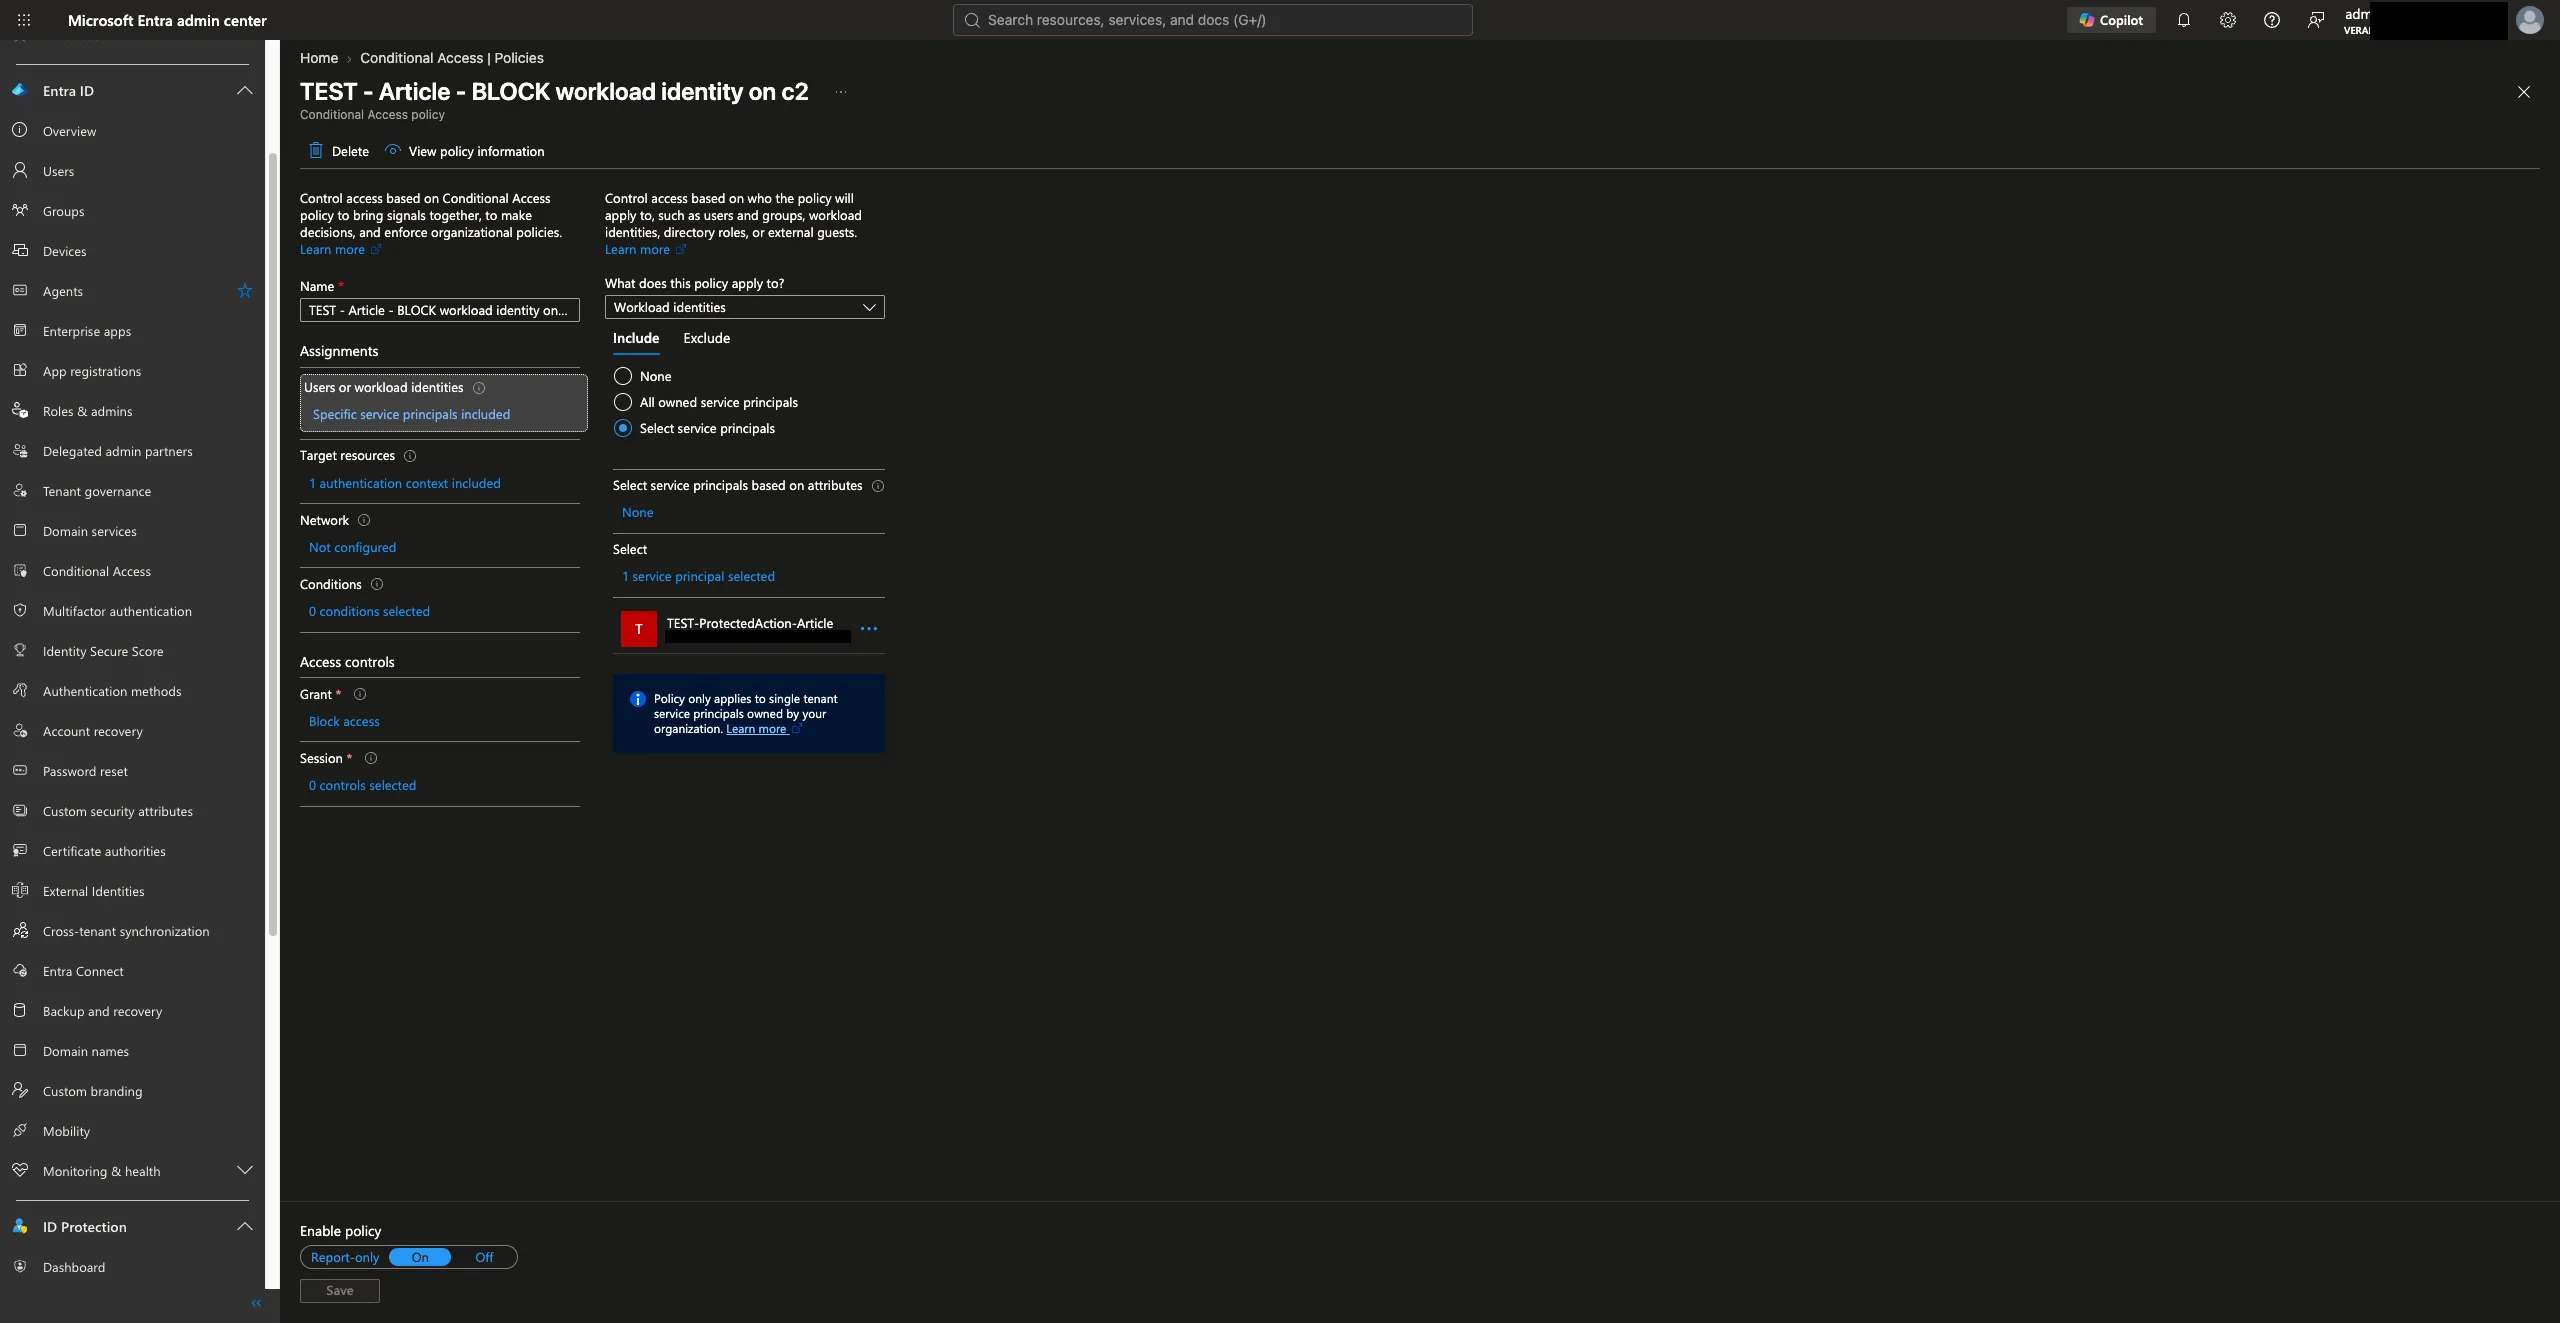
Task: Open 1 service principal selected link
Action: click(698, 577)
